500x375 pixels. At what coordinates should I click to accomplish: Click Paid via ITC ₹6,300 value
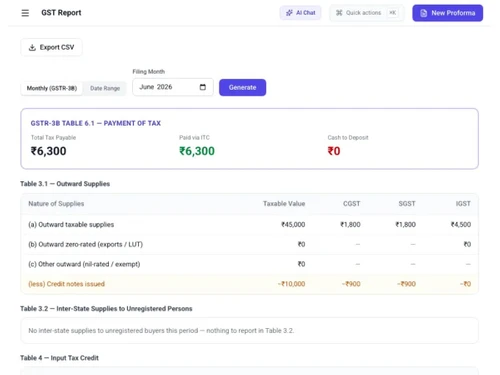(197, 151)
